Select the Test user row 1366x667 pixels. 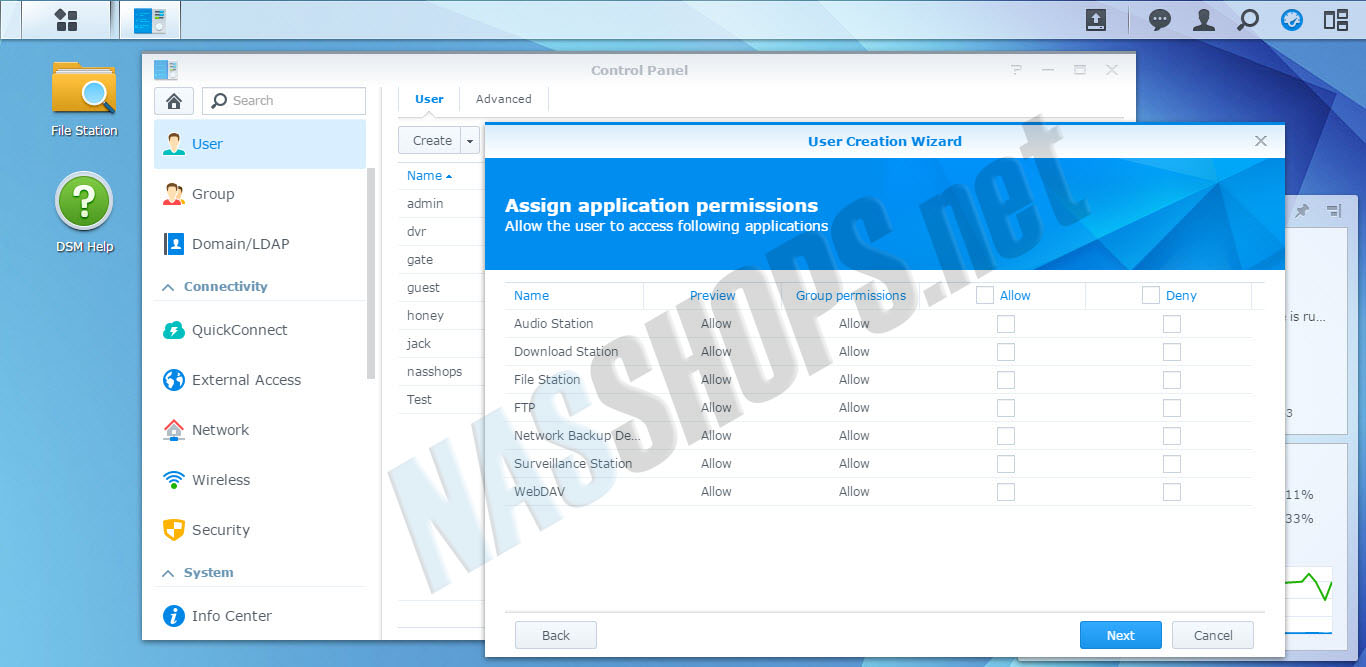point(441,400)
